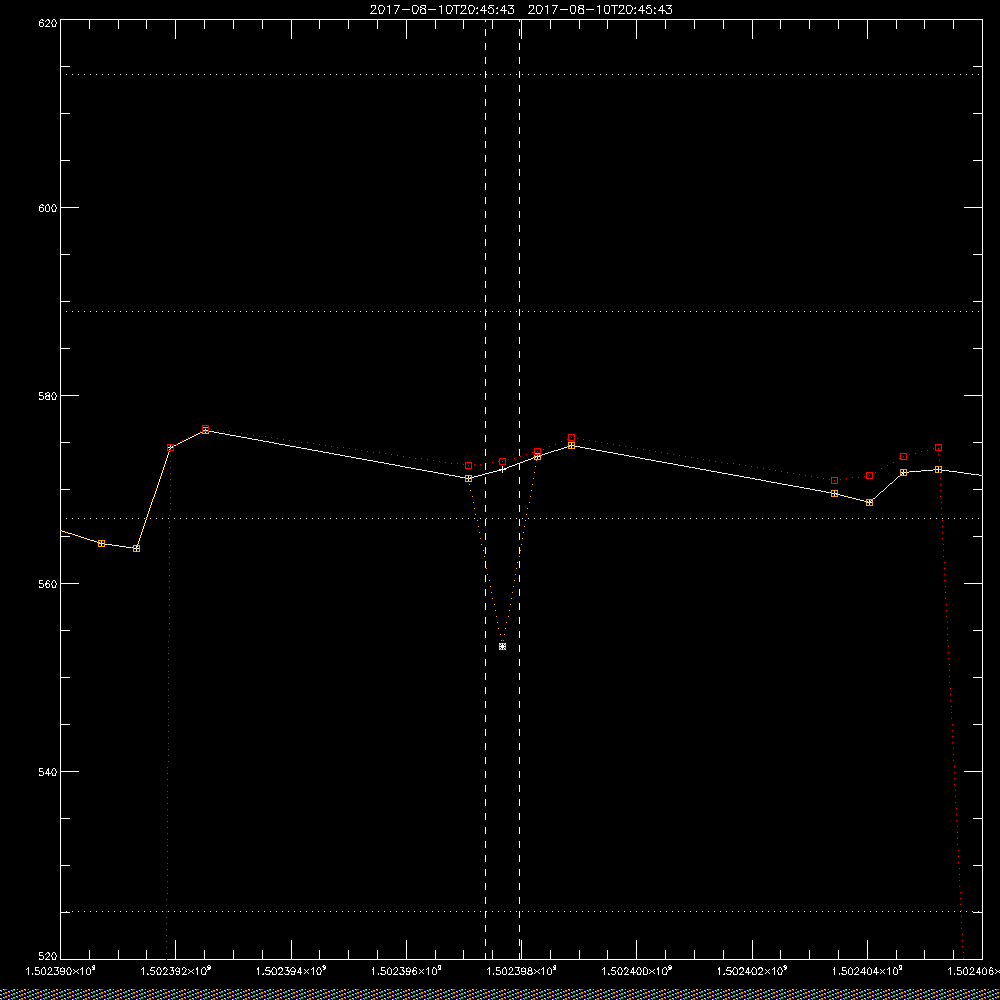Screen dimensions: 1000x1000
Task: Select the white plus point between the dashed lines
Action: 503,469
